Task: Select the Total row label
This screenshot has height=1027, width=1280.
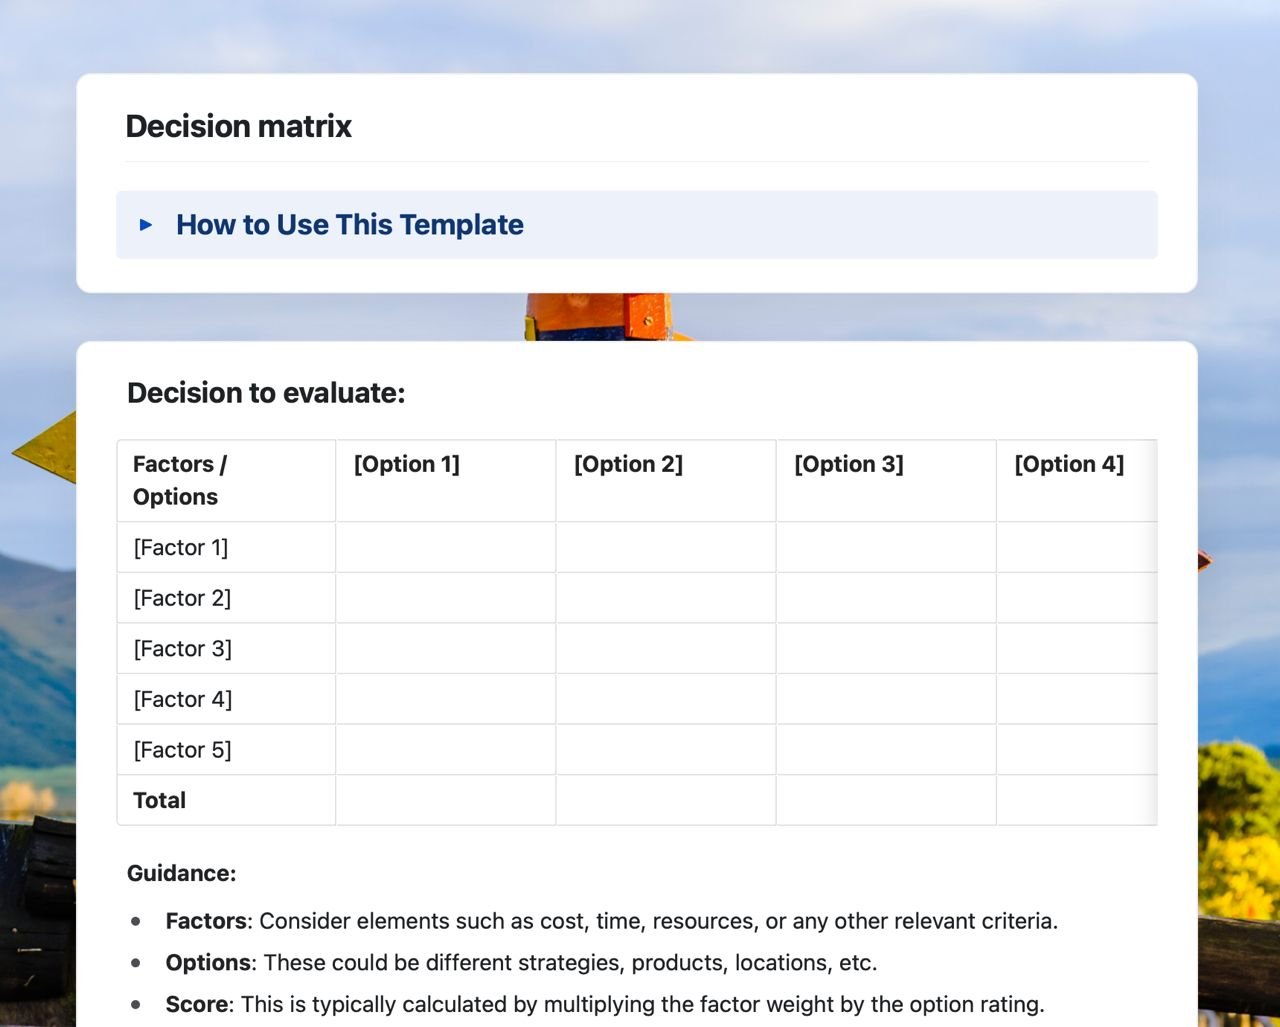Action: click(159, 800)
